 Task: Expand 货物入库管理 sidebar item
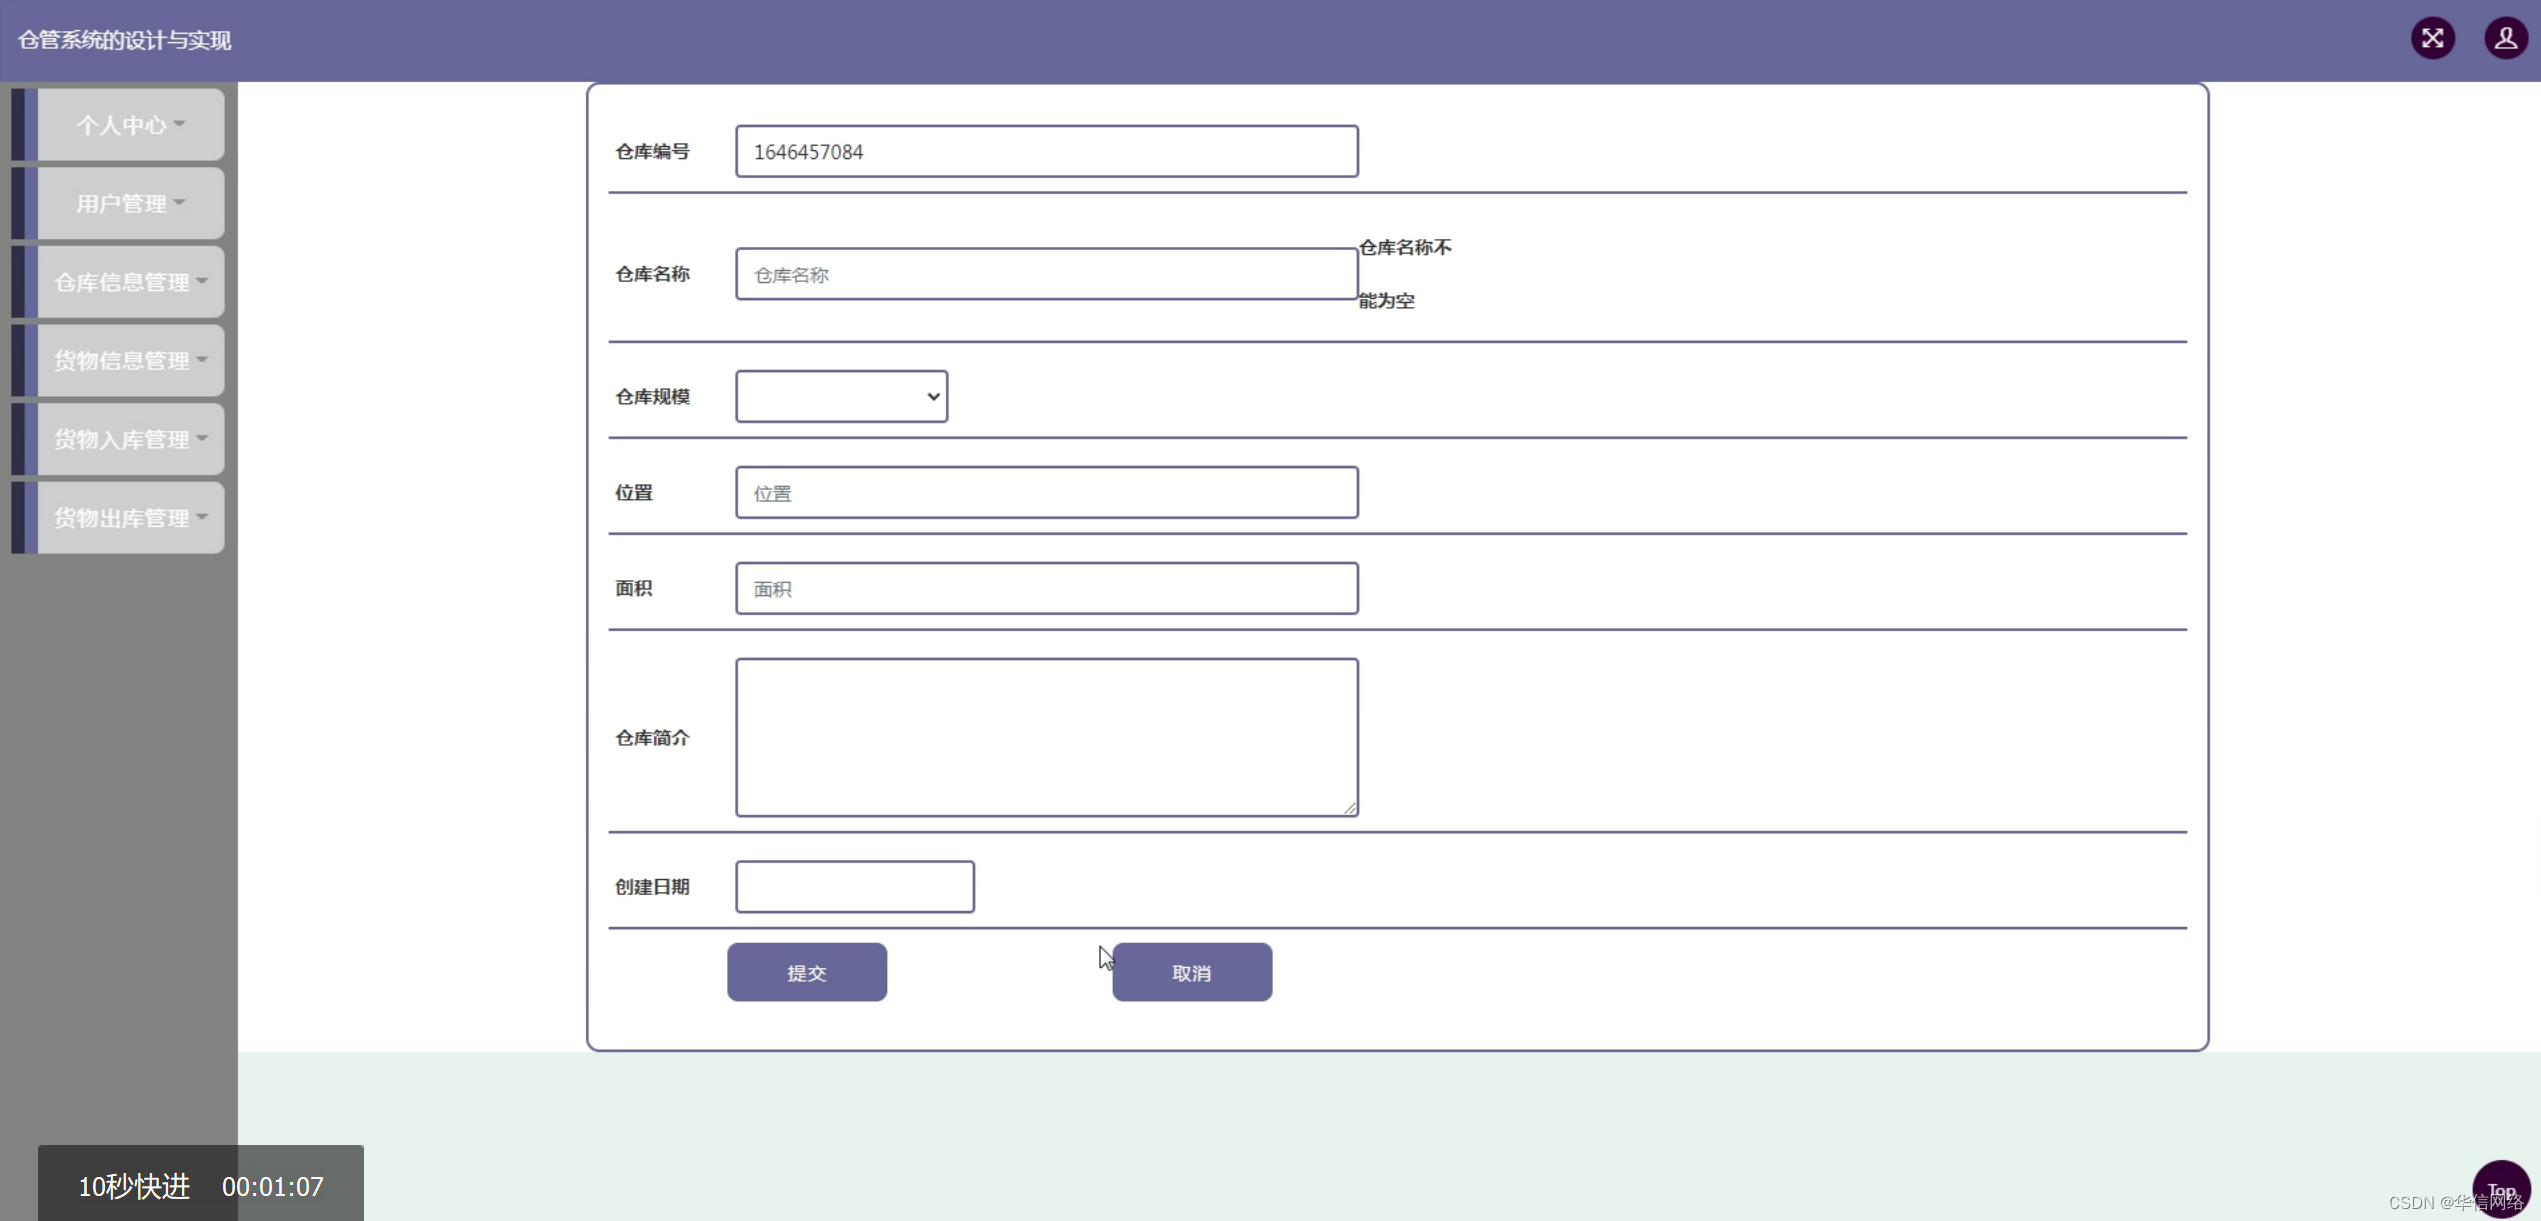click(130, 440)
